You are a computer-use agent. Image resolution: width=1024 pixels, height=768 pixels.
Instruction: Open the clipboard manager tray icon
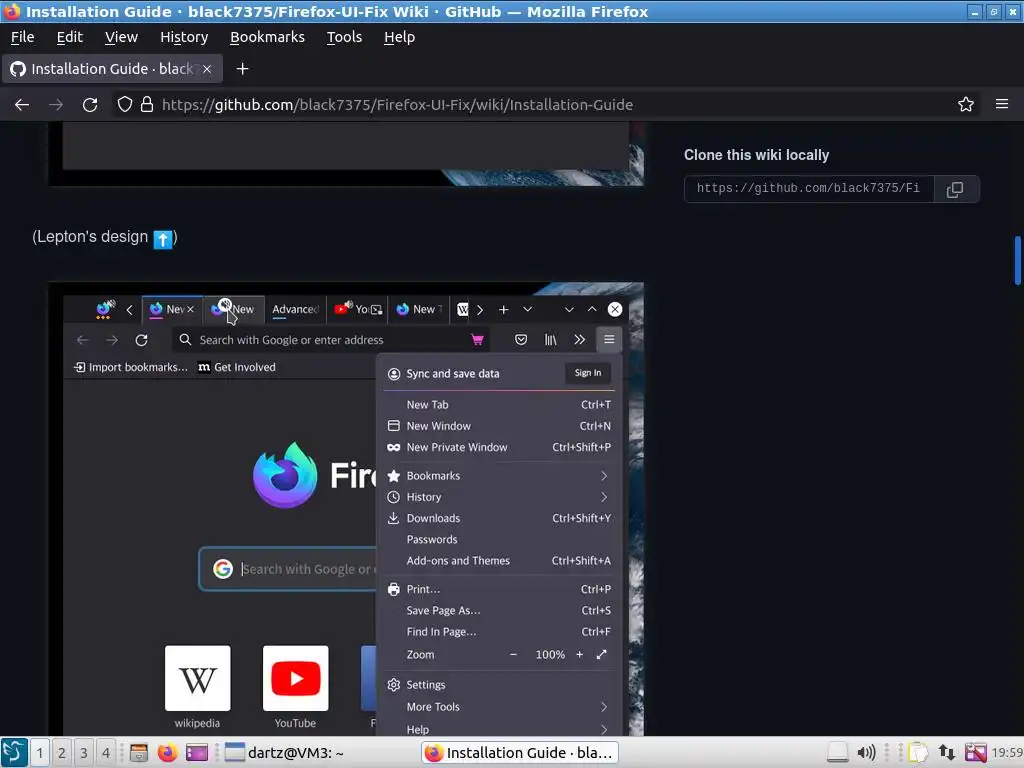[x=918, y=752]
